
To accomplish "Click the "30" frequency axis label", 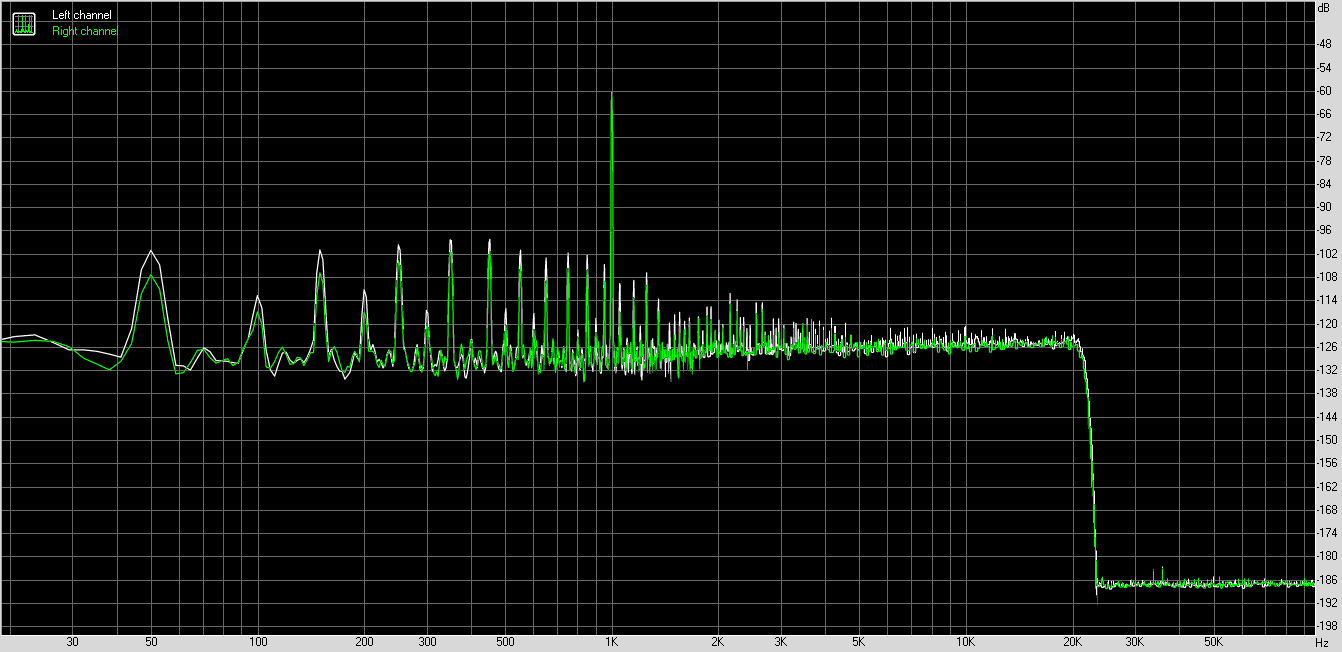I will click(x=72, y=641).
